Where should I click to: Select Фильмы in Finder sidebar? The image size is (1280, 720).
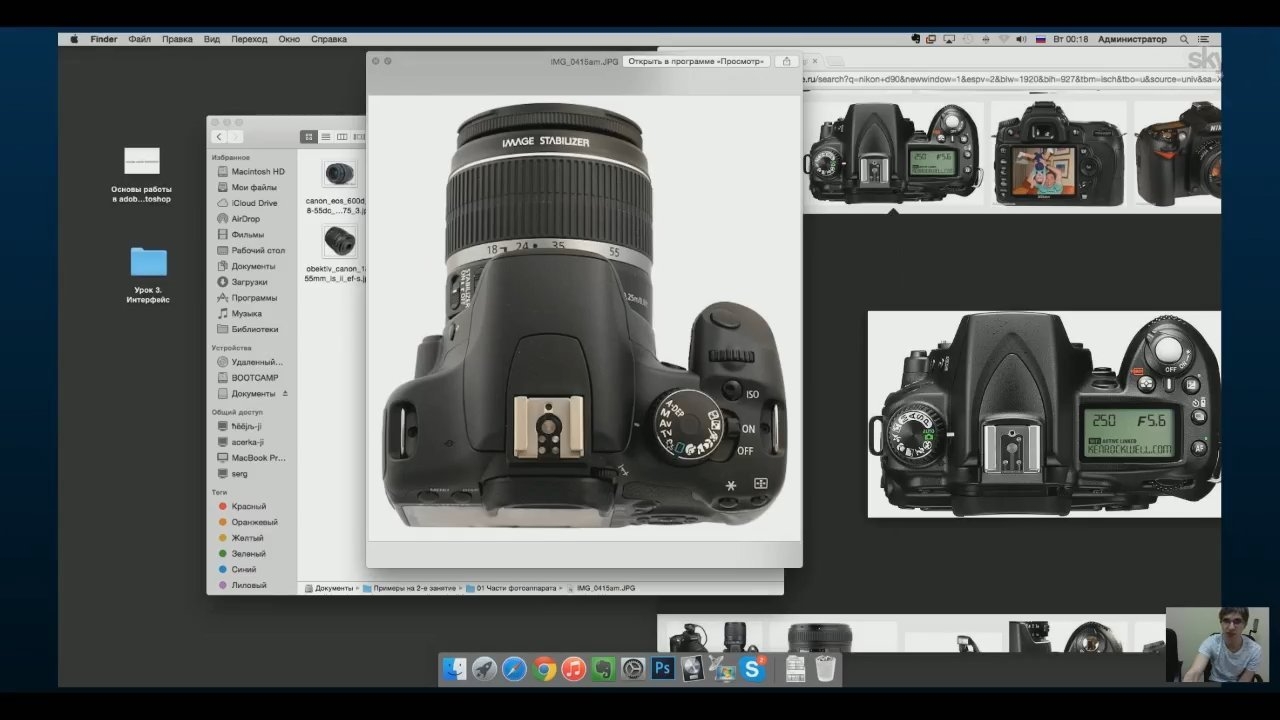point(241,234)
